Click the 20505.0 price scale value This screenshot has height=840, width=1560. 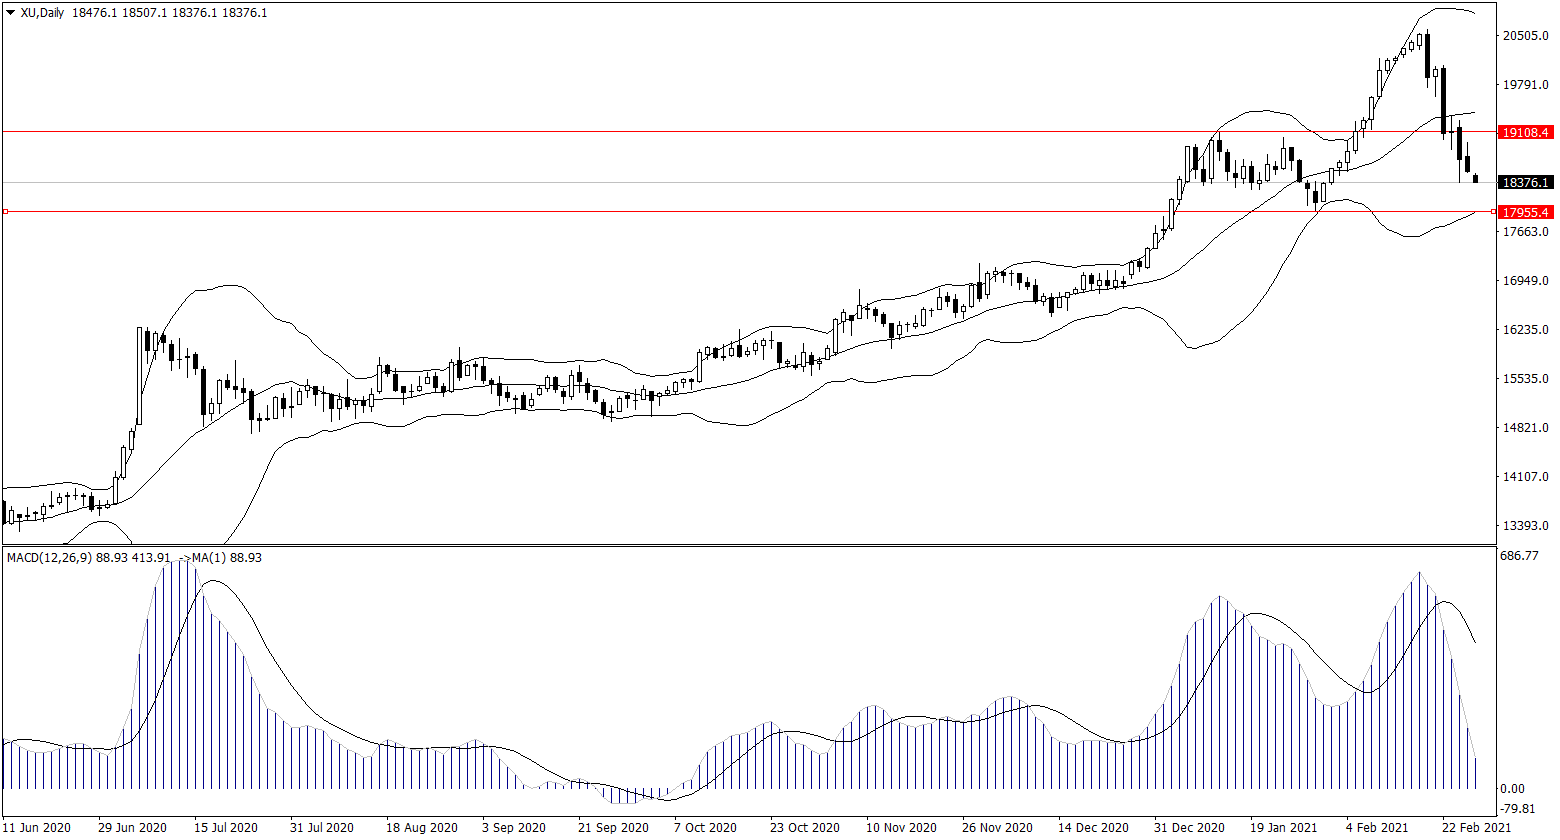[x=1525, y=37]
